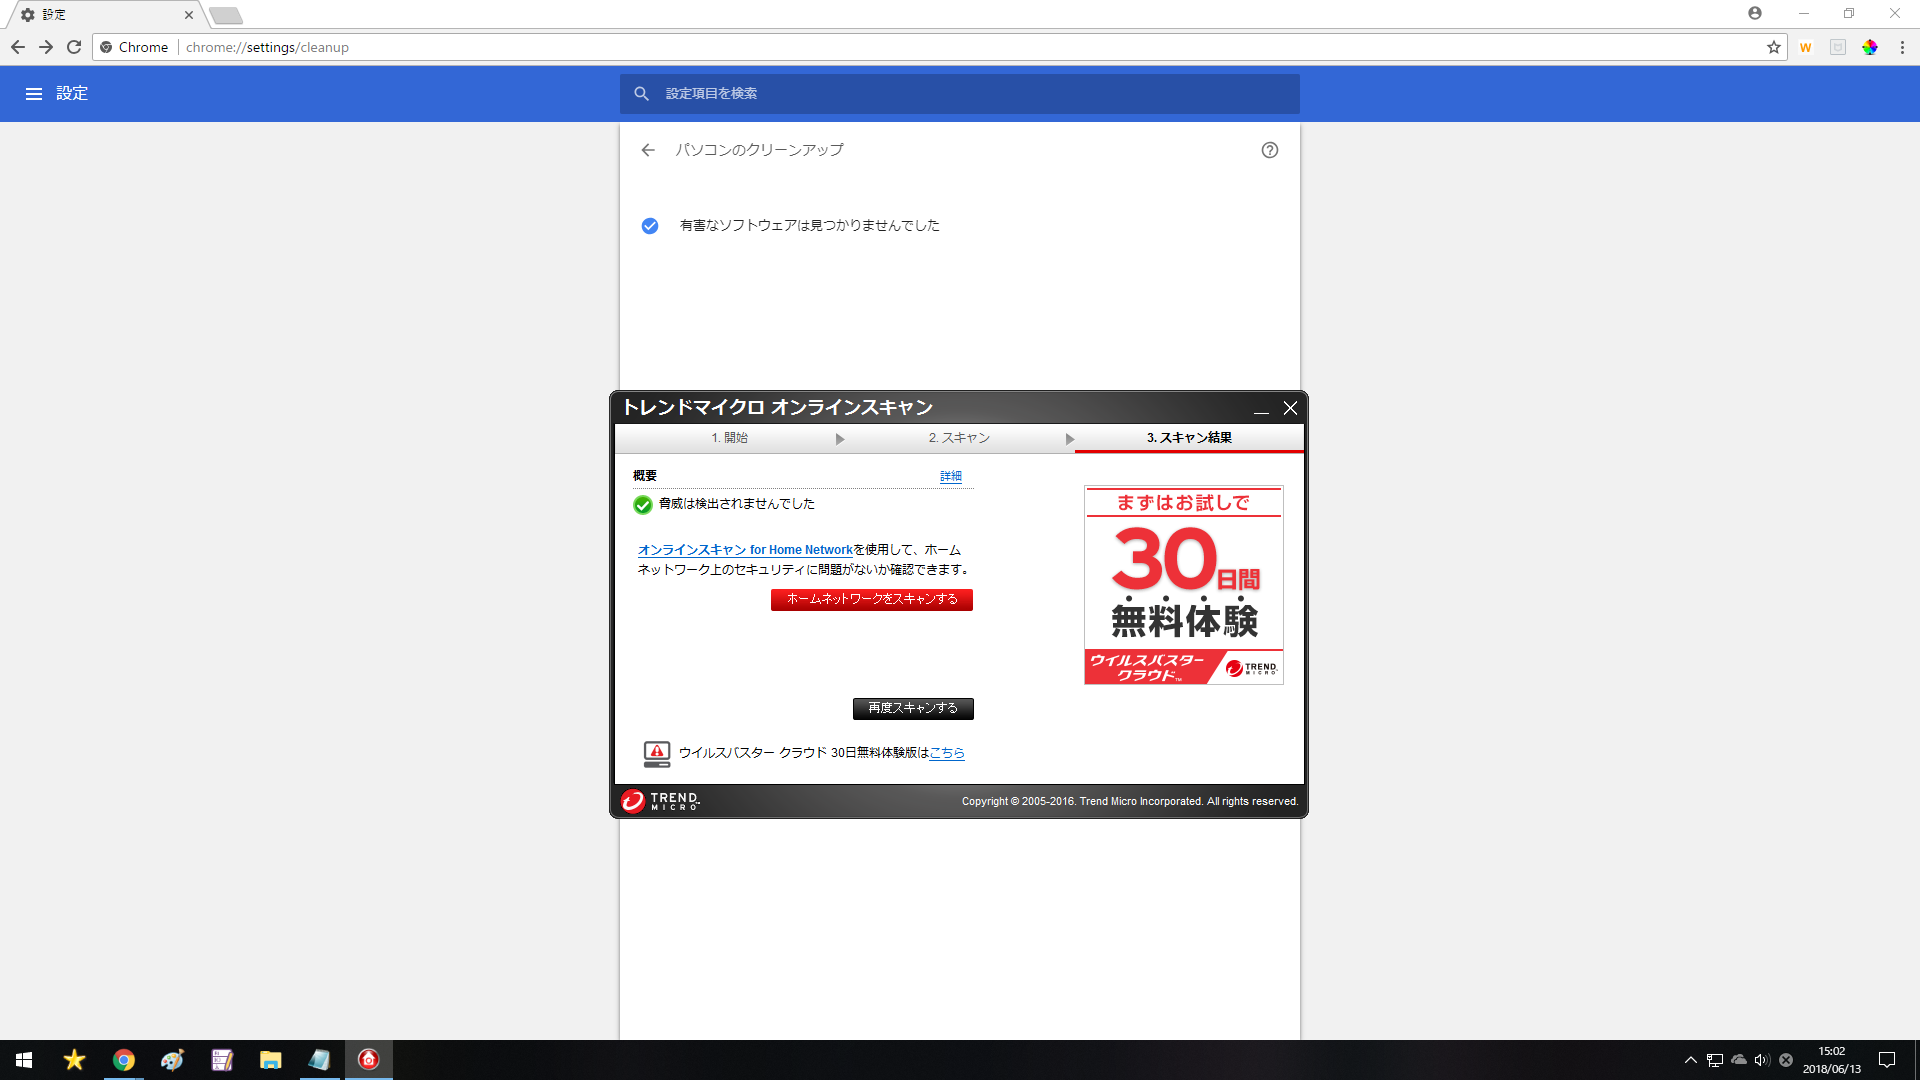The height and width of the screenshot is (1080, 1920).
Task: Show hidden system tray icons
Action: tap(1691, 1060)
